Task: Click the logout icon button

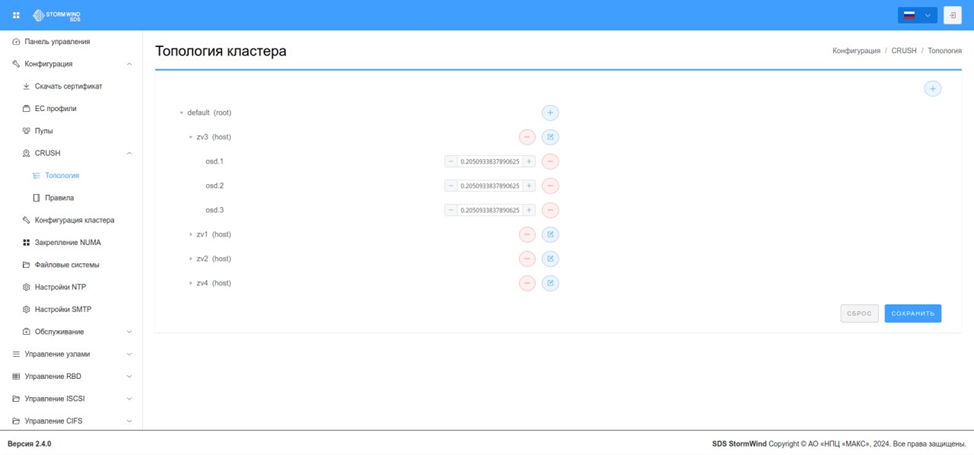Action: (x=952, y=15)
